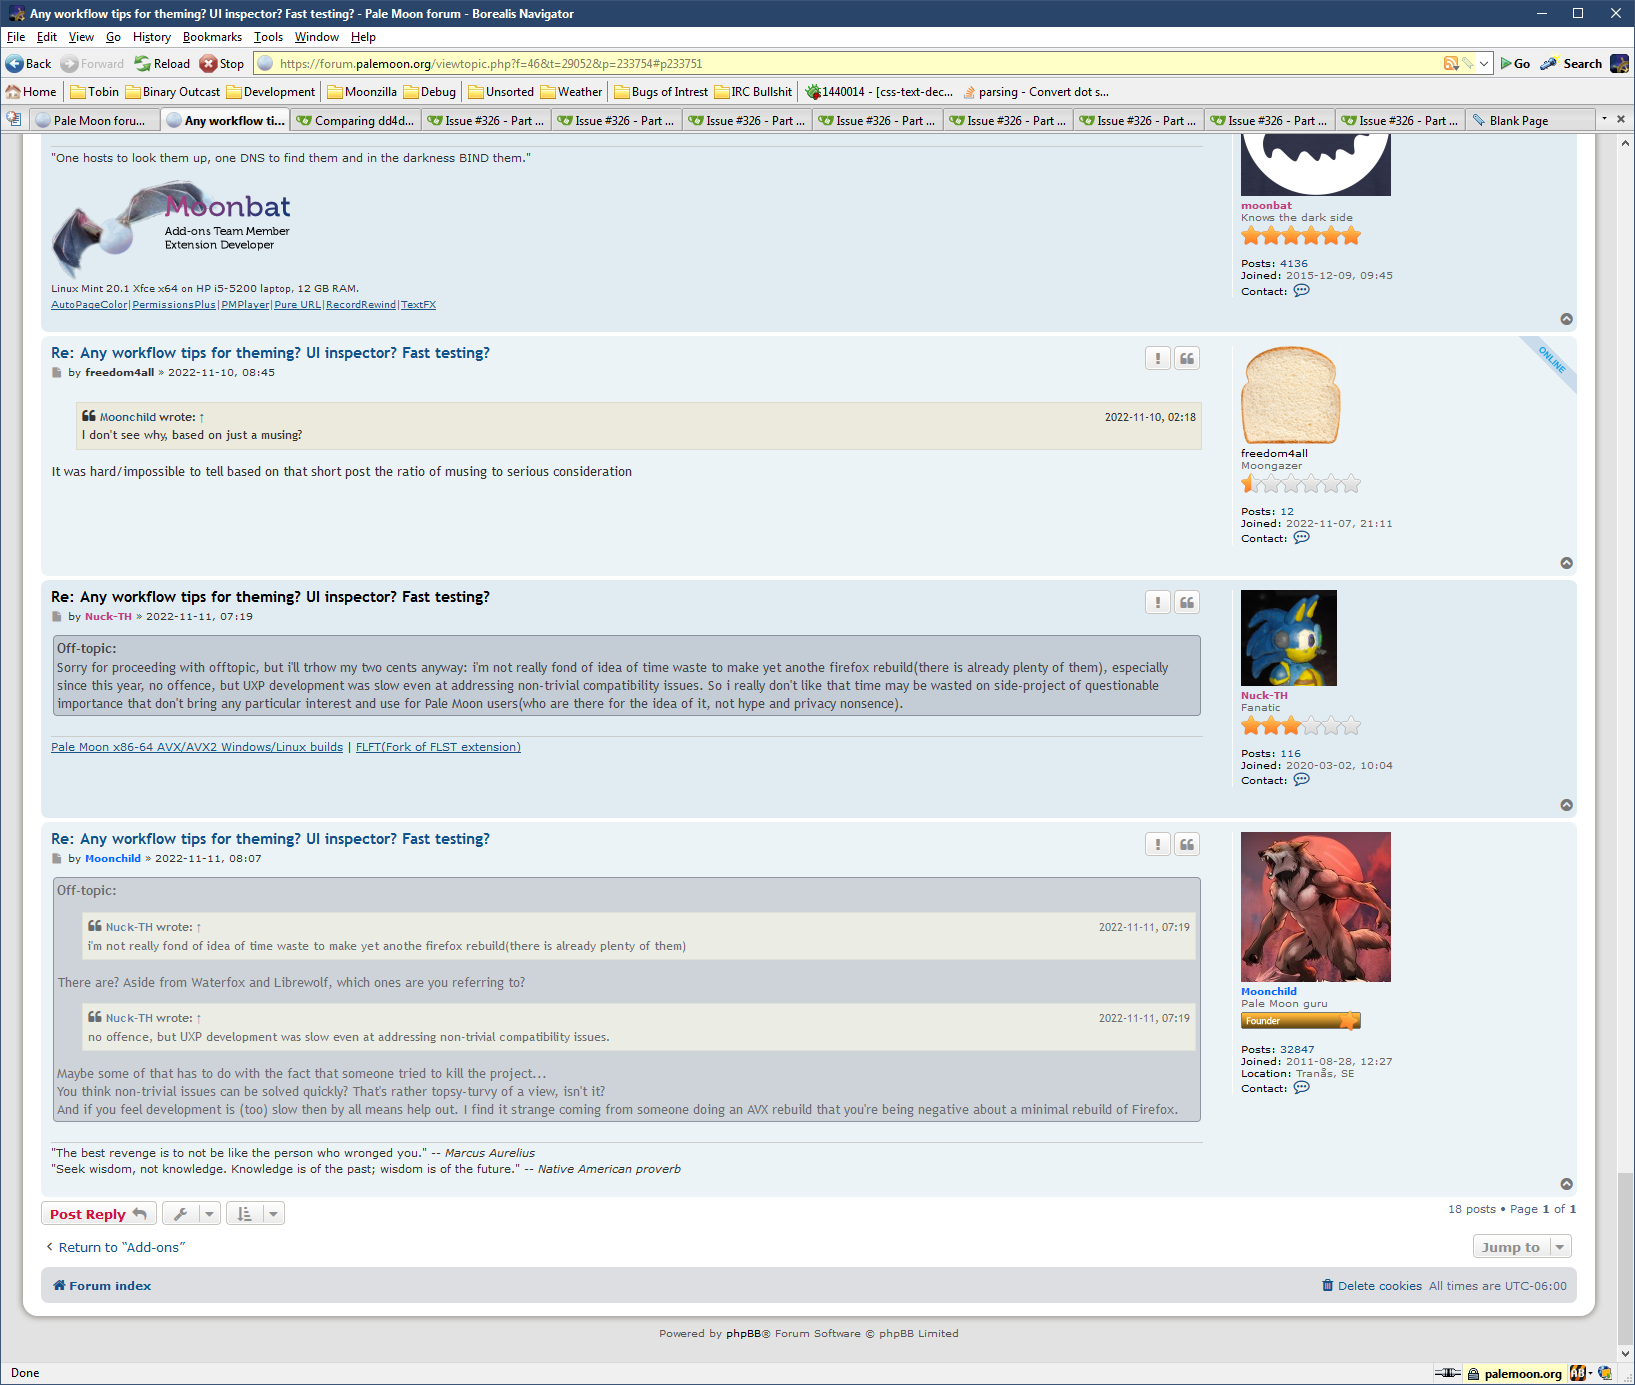Image resolution: width=1635 pixels, height=1385 pixels.
Task: Open the Home bookmark in bookmarks toolbar
Action: pos(31,91)
